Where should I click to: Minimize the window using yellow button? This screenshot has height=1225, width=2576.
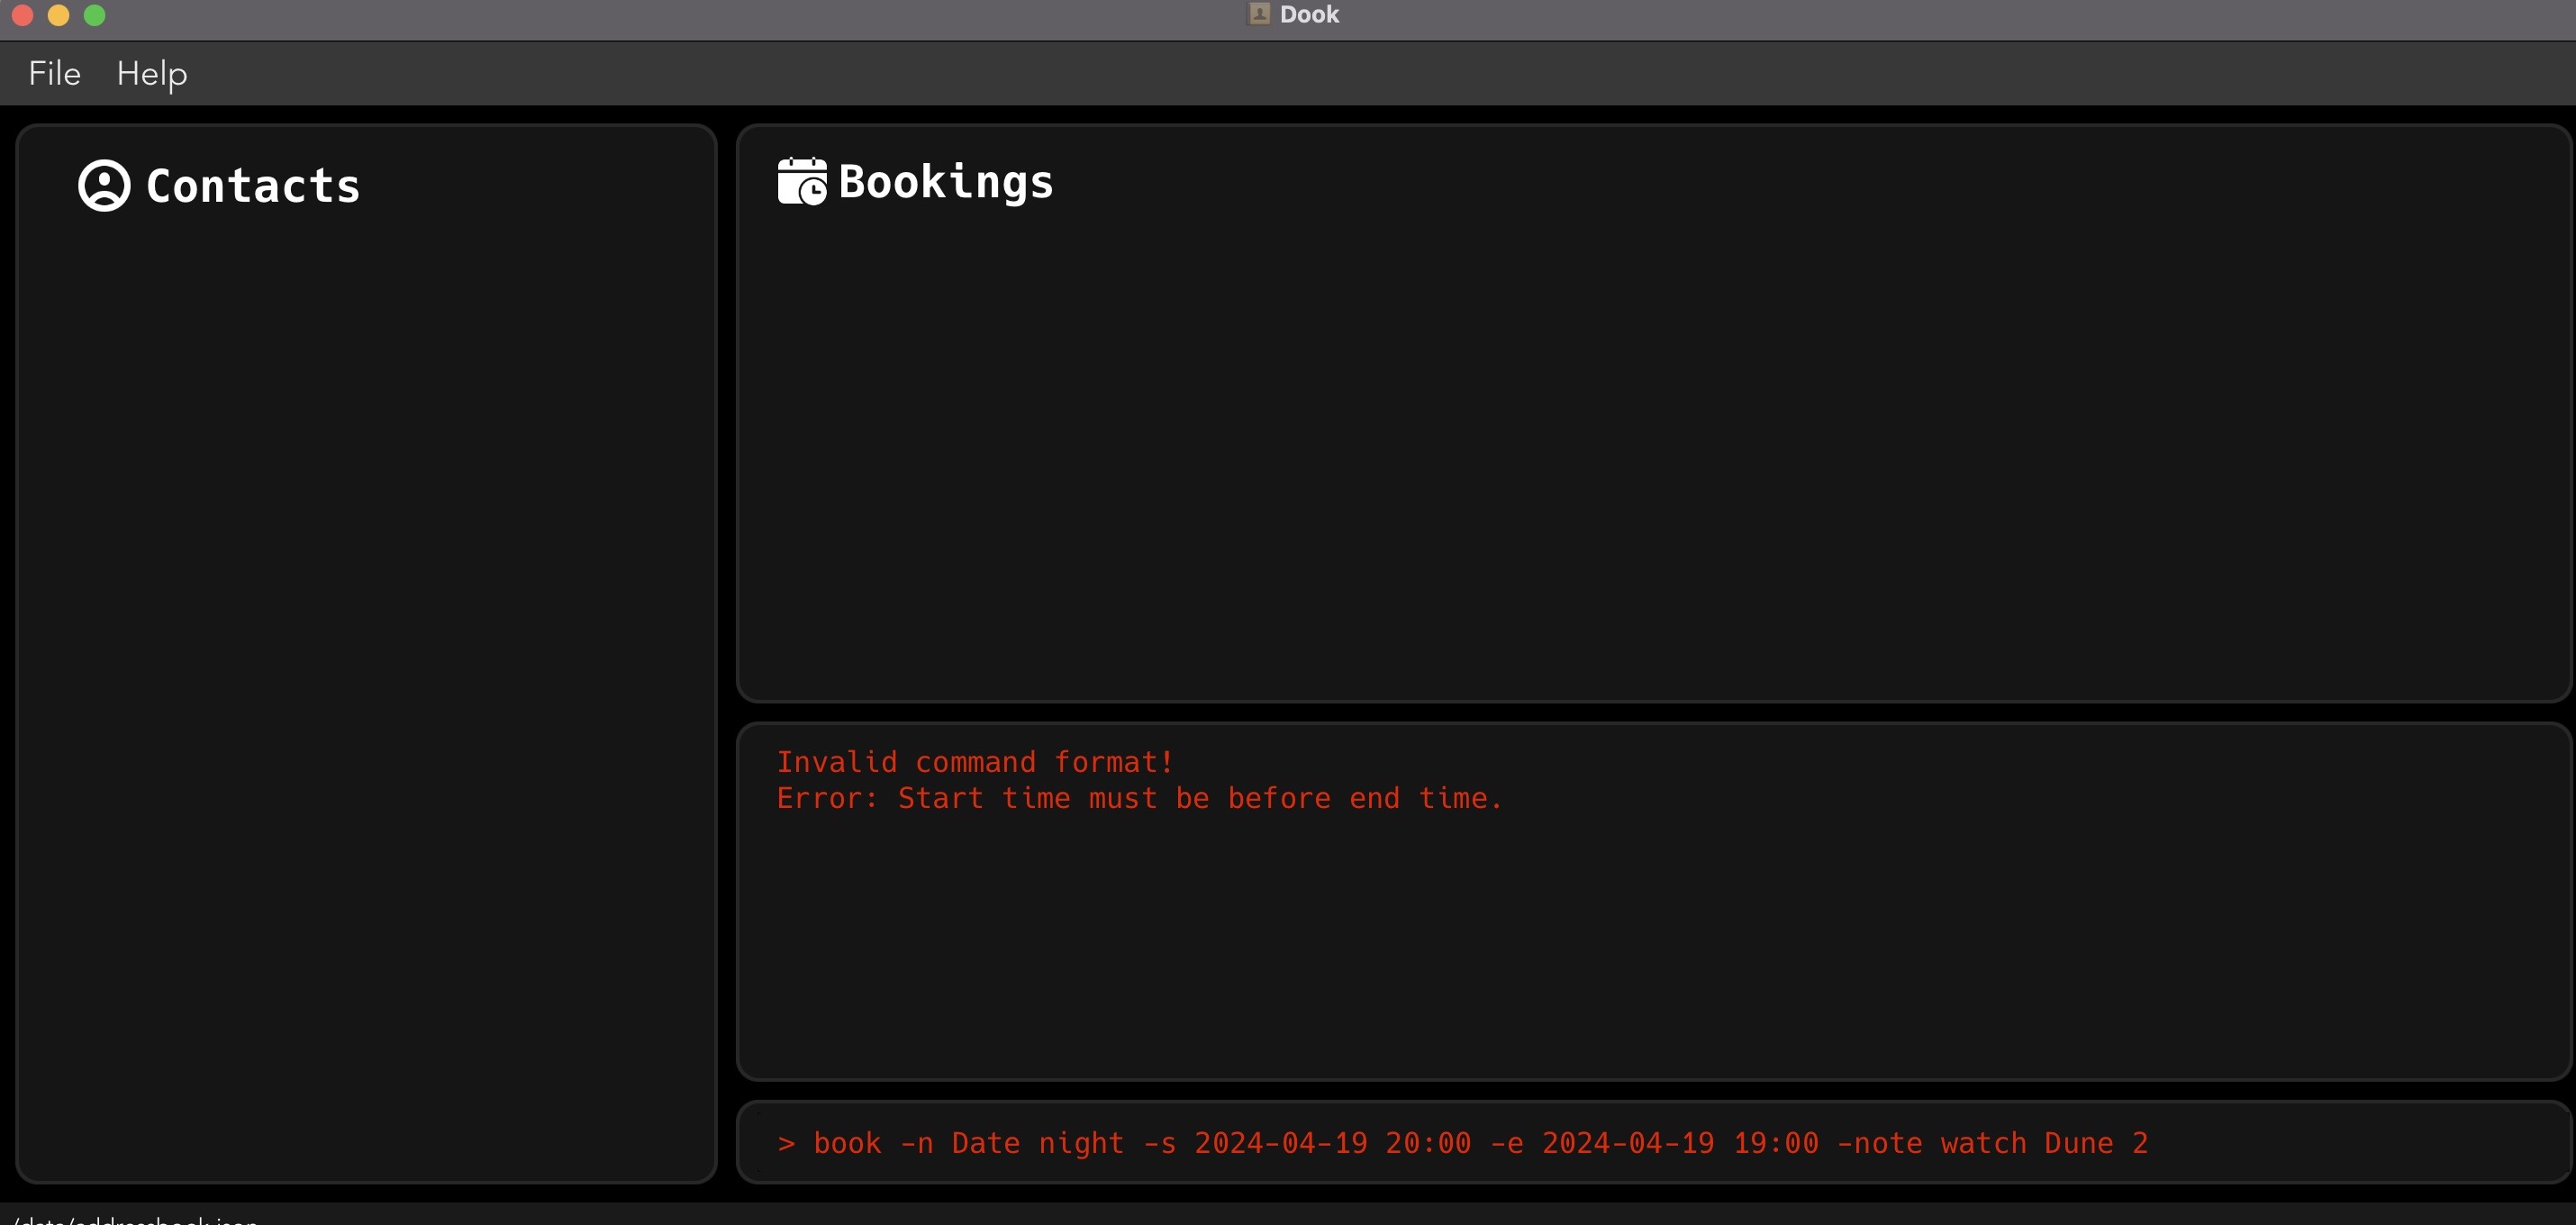pyautogui.click(x=58, y=15)
